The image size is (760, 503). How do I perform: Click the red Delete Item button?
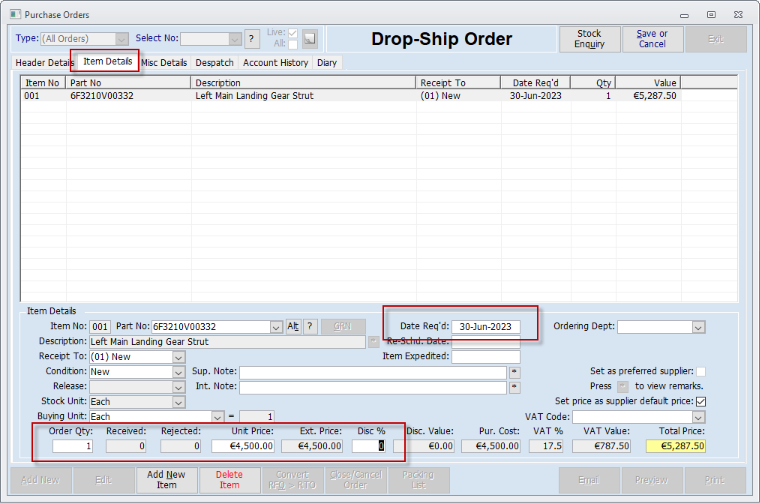(229, 480)
